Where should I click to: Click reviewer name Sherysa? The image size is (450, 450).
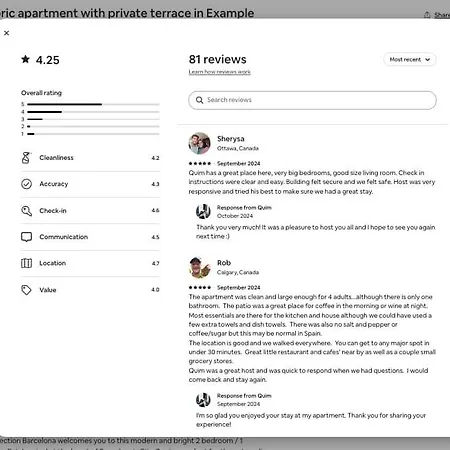tap(231, 139)
